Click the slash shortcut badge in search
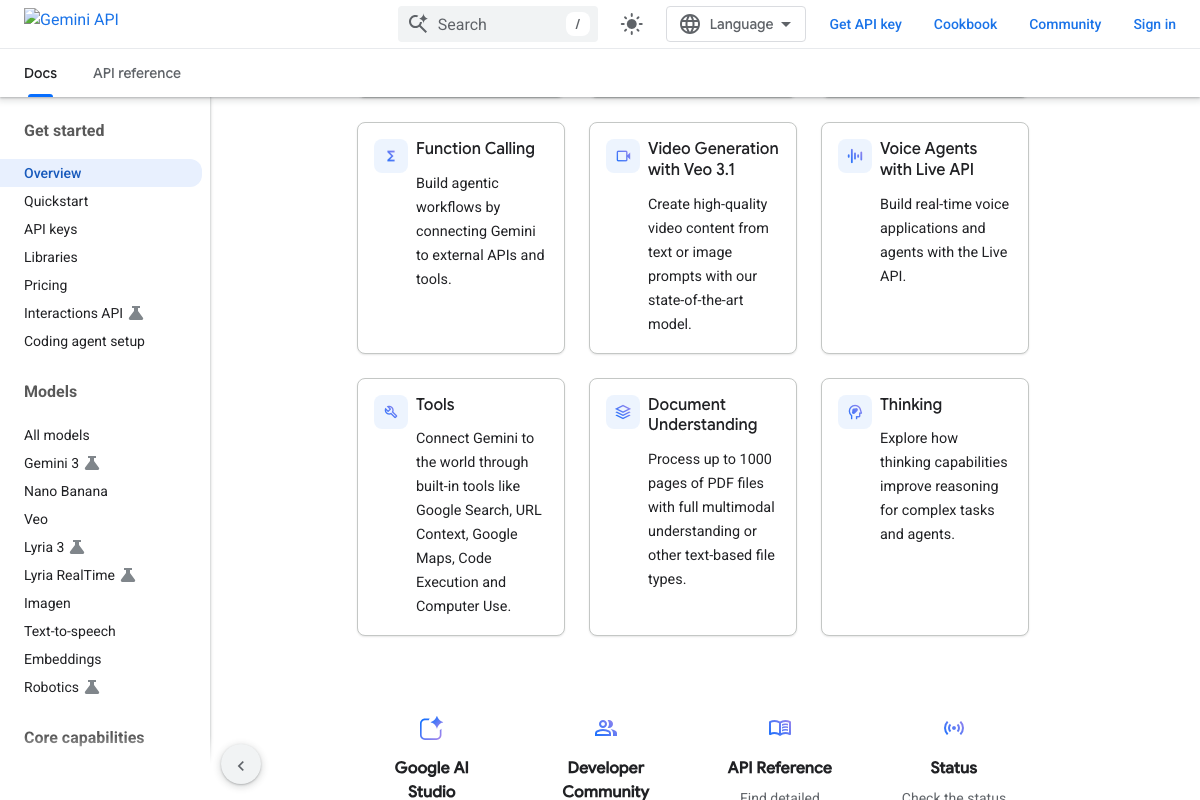Viewport: 1200px width, 800px height. pos(577,24)
